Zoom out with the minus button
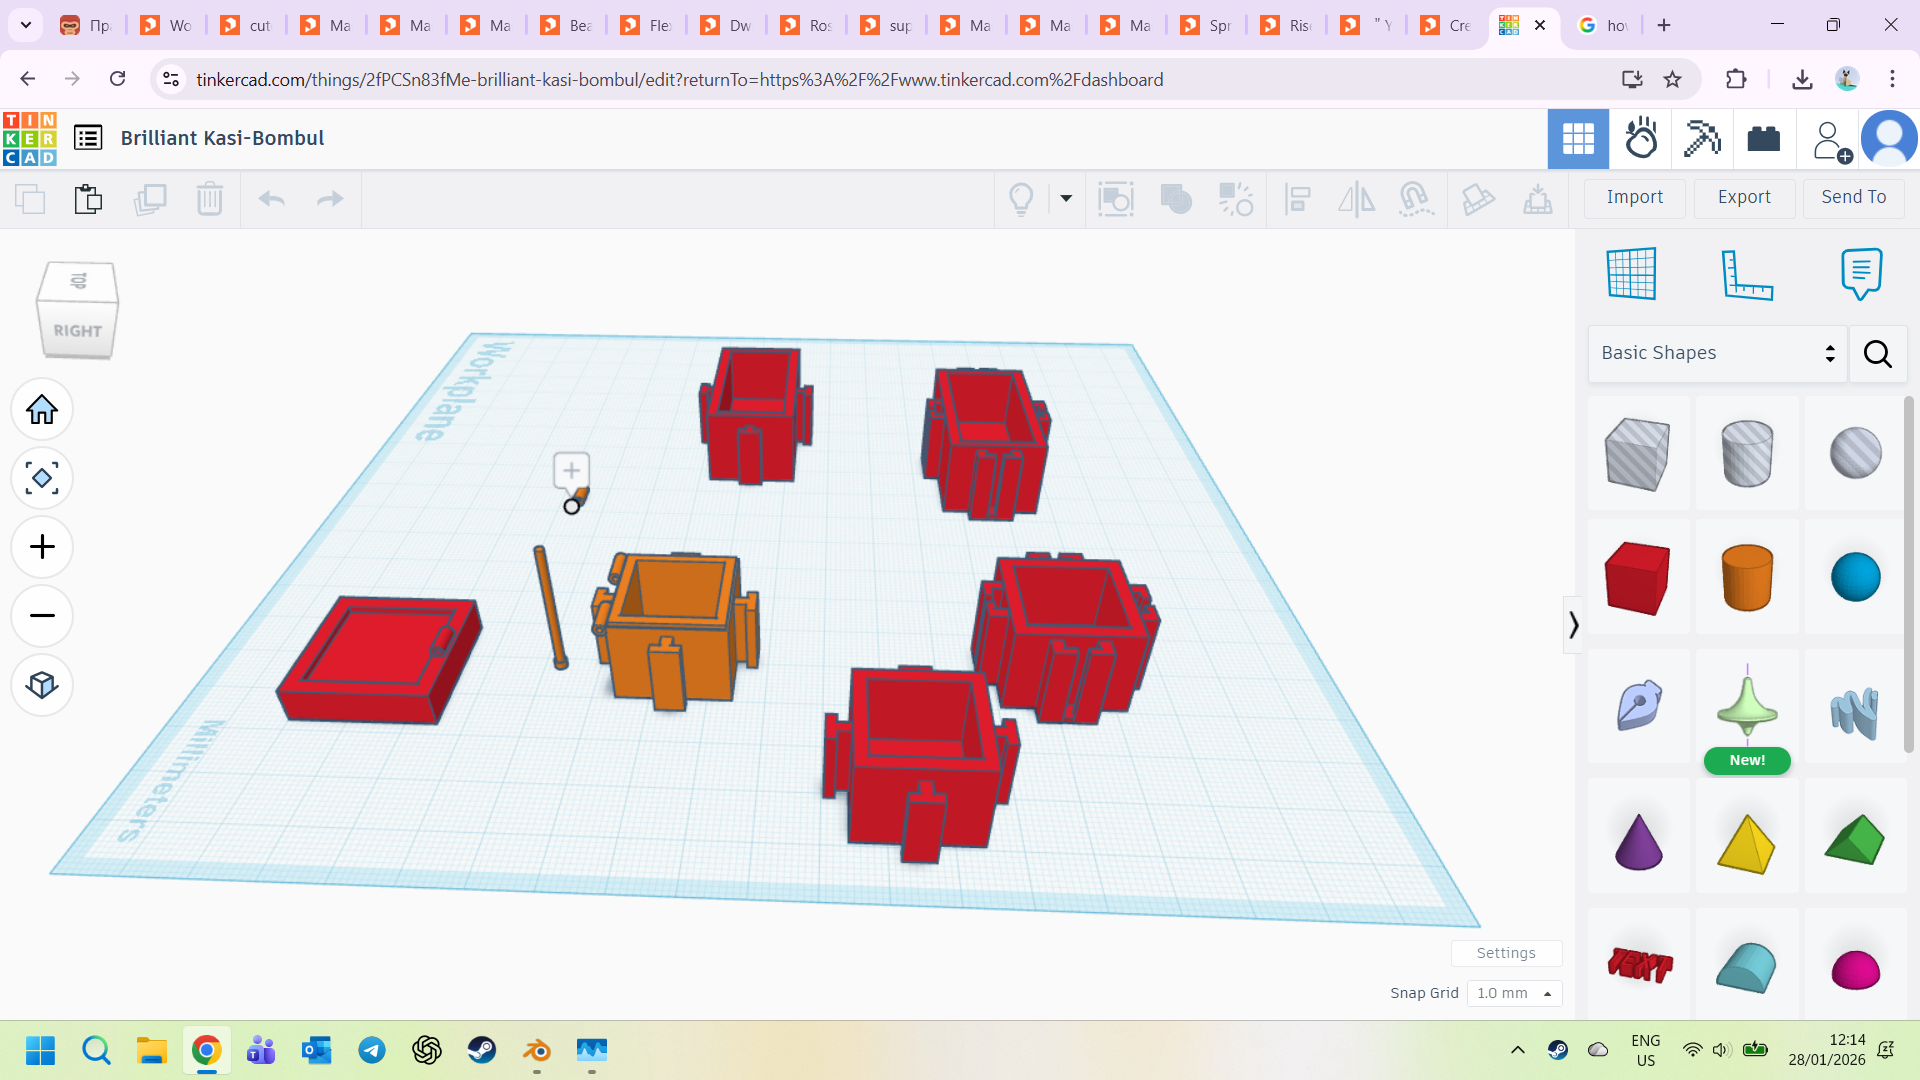The height and width of the screenshot is (1080, 1920). pyautogui.click(x=42, y=615)
